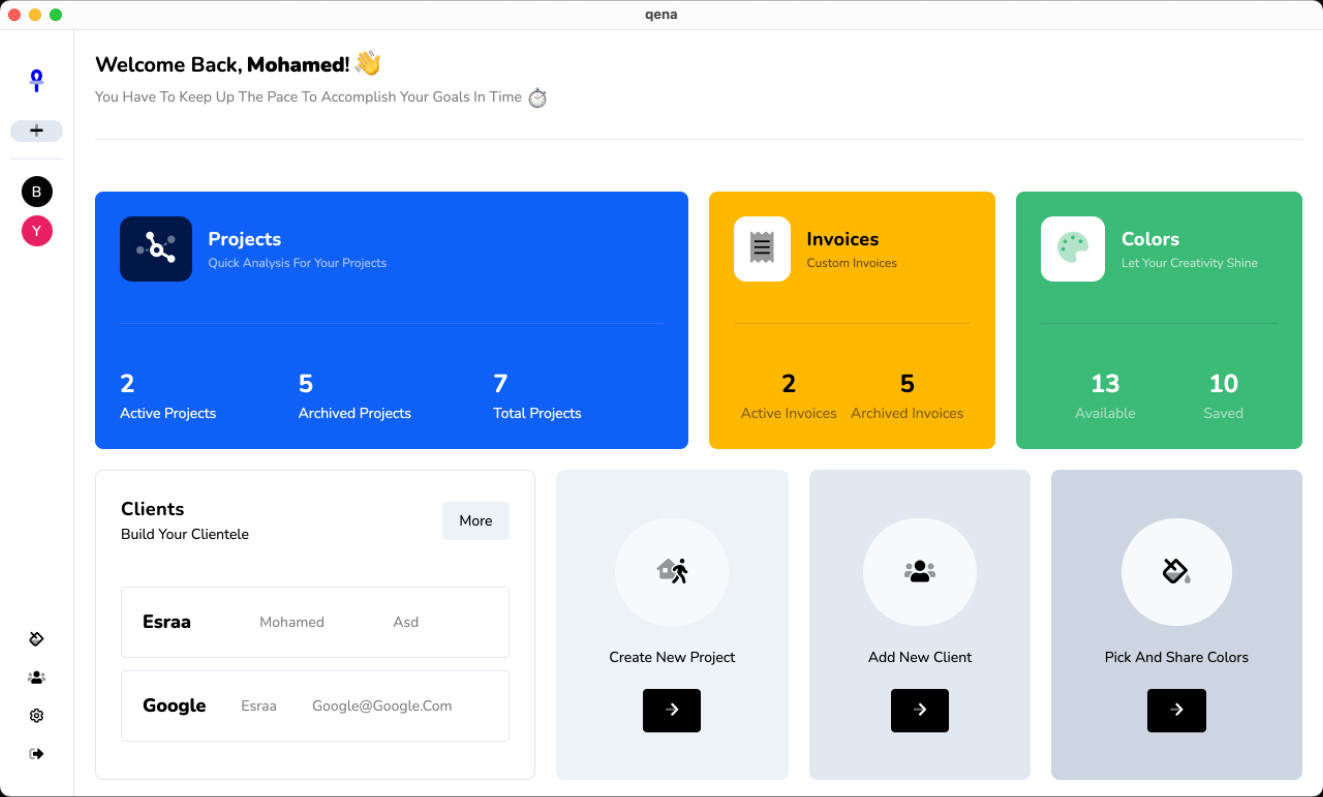Click the Pick And Share Colors label
Viewport: 1323px width, 797px height.
tap(1177, 657)
